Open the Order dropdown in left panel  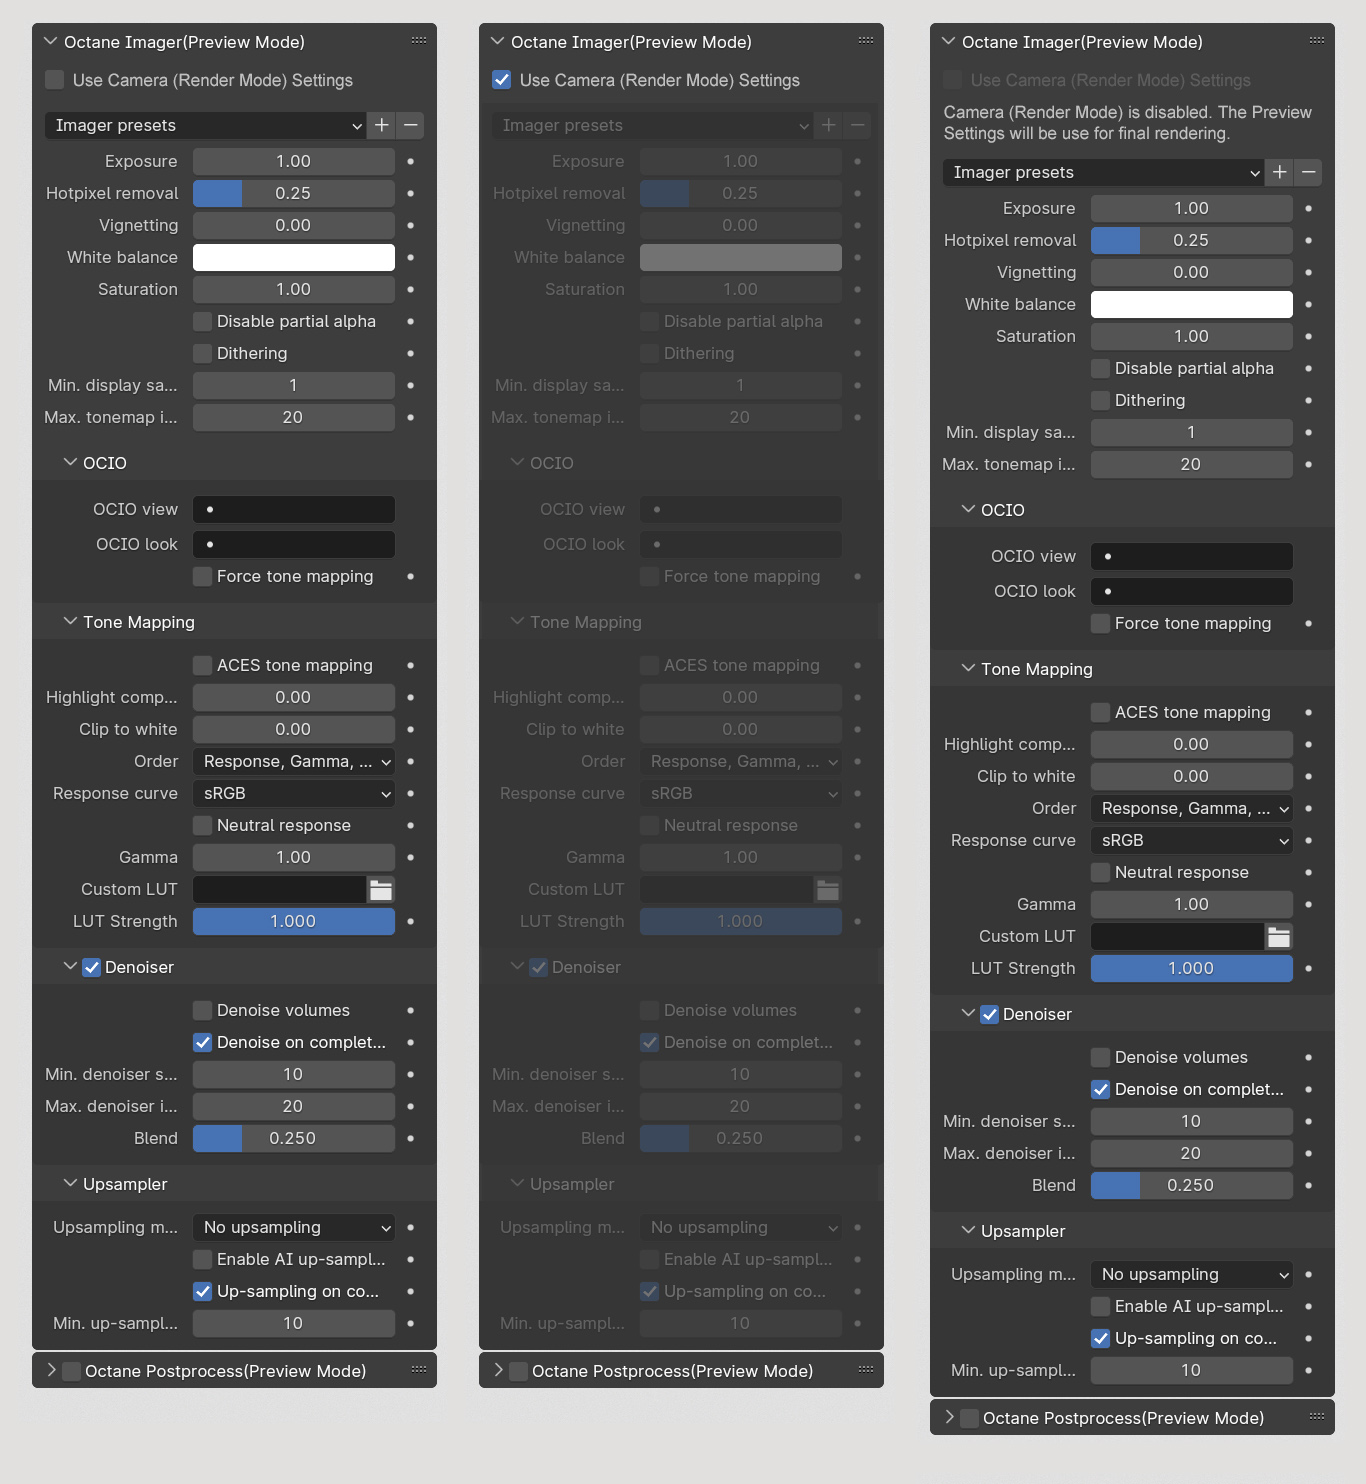(294, 761)
